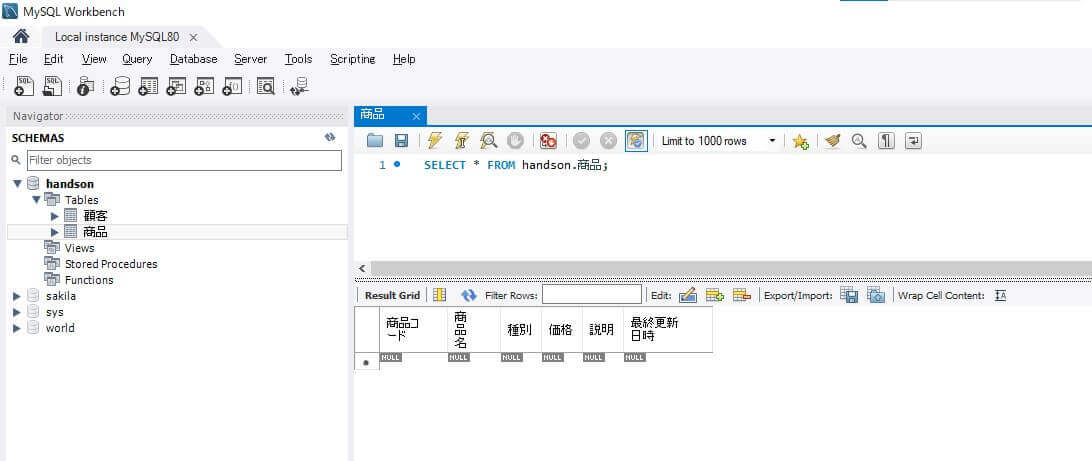Save query to favorites star icon
The image size is (1092, 461).
click(x=800, y=141)
